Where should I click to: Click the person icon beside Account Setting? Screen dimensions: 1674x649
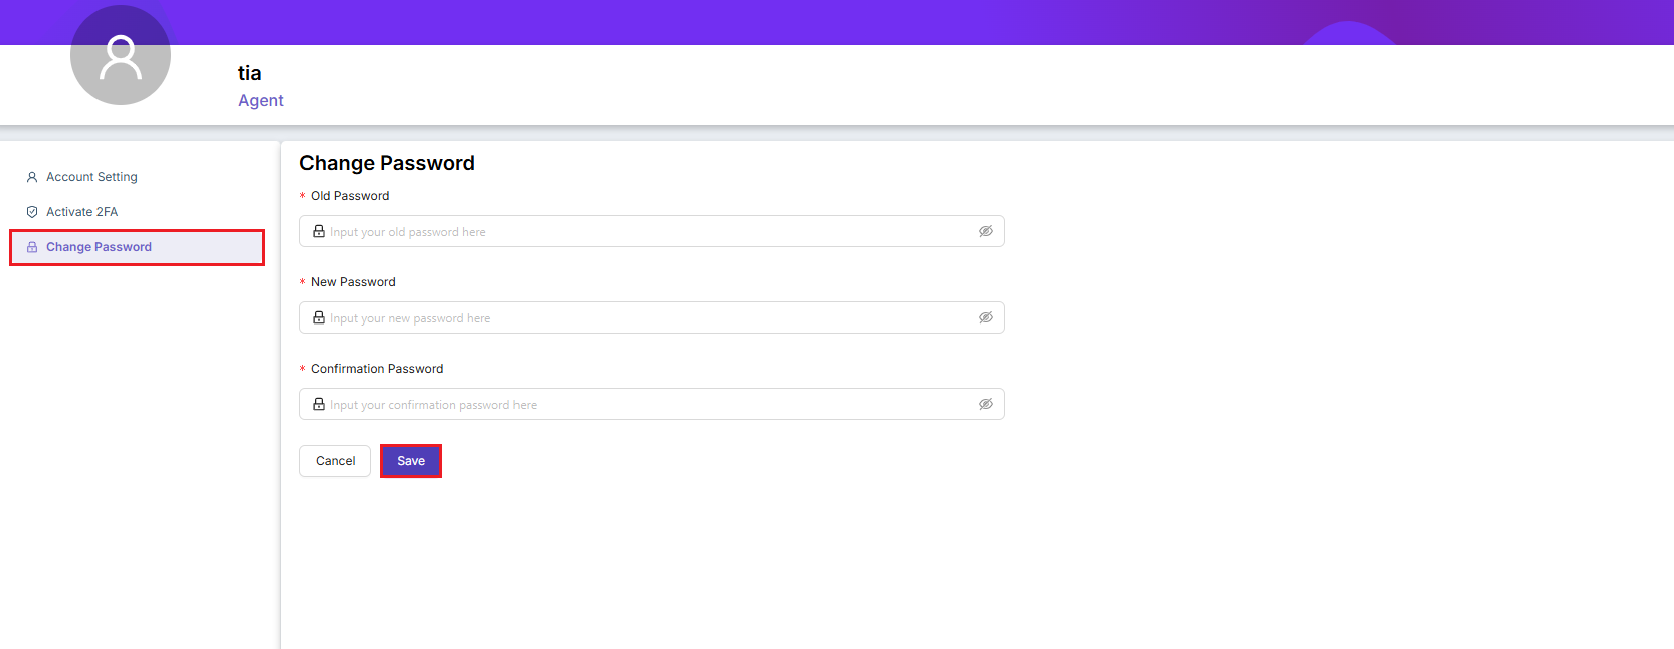pyautogui.click(x=32, y=177)
